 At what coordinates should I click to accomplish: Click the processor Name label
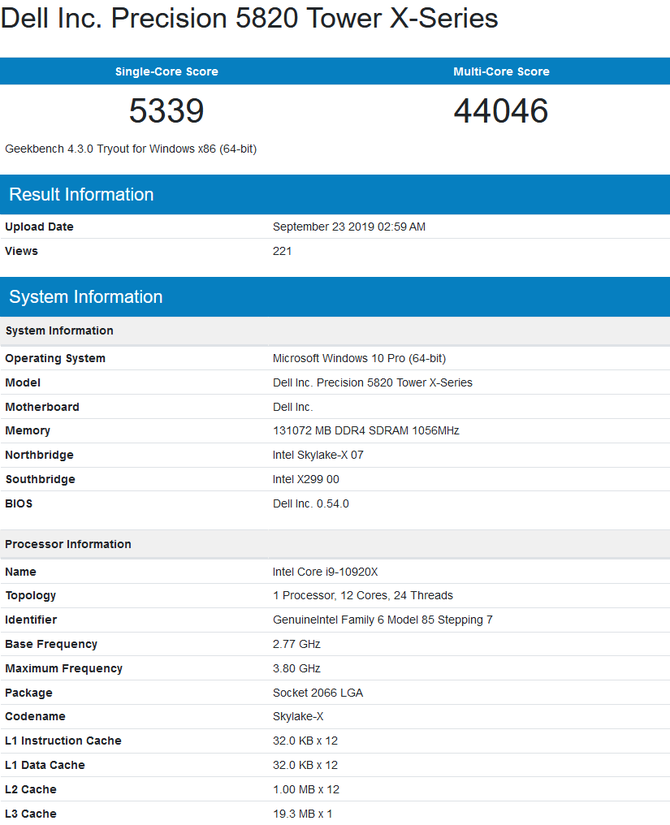coord(21,572)
